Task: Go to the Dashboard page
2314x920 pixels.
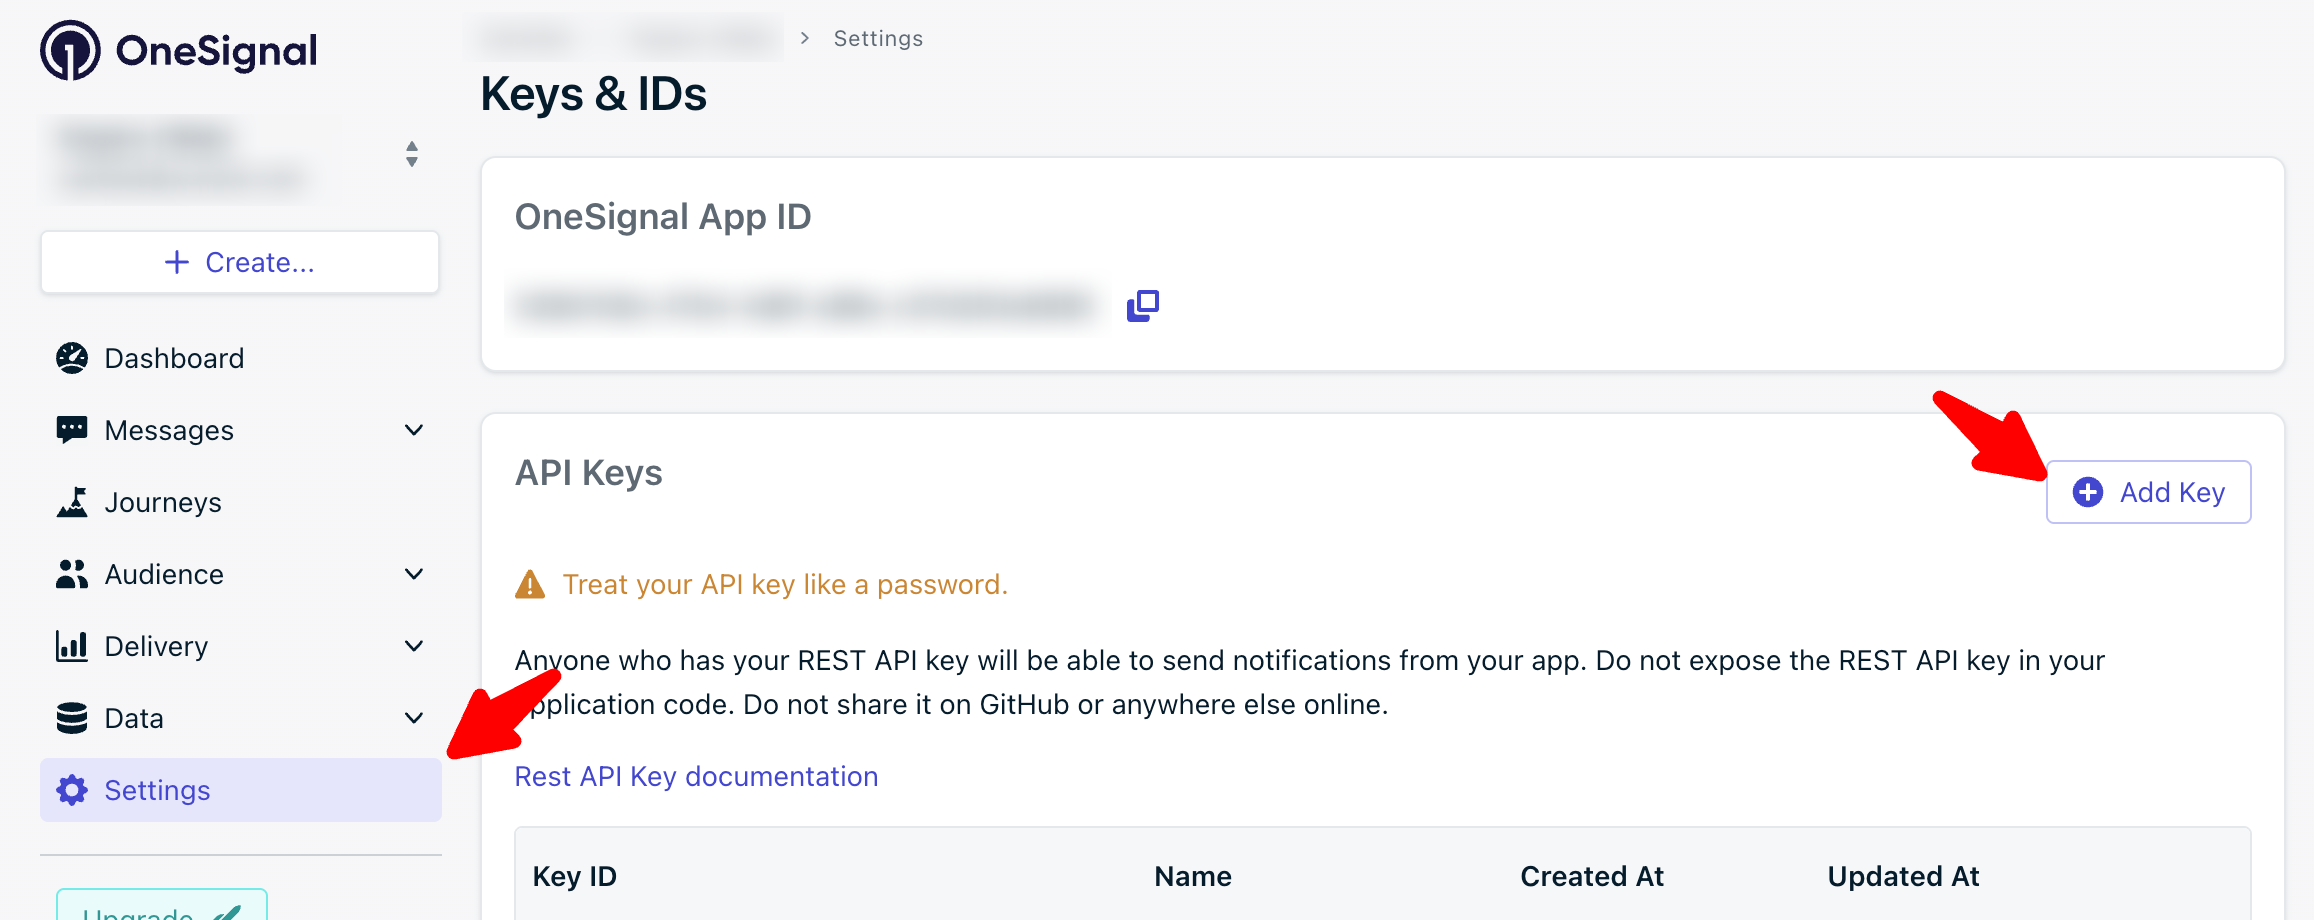Action: (x=174, y=358)
